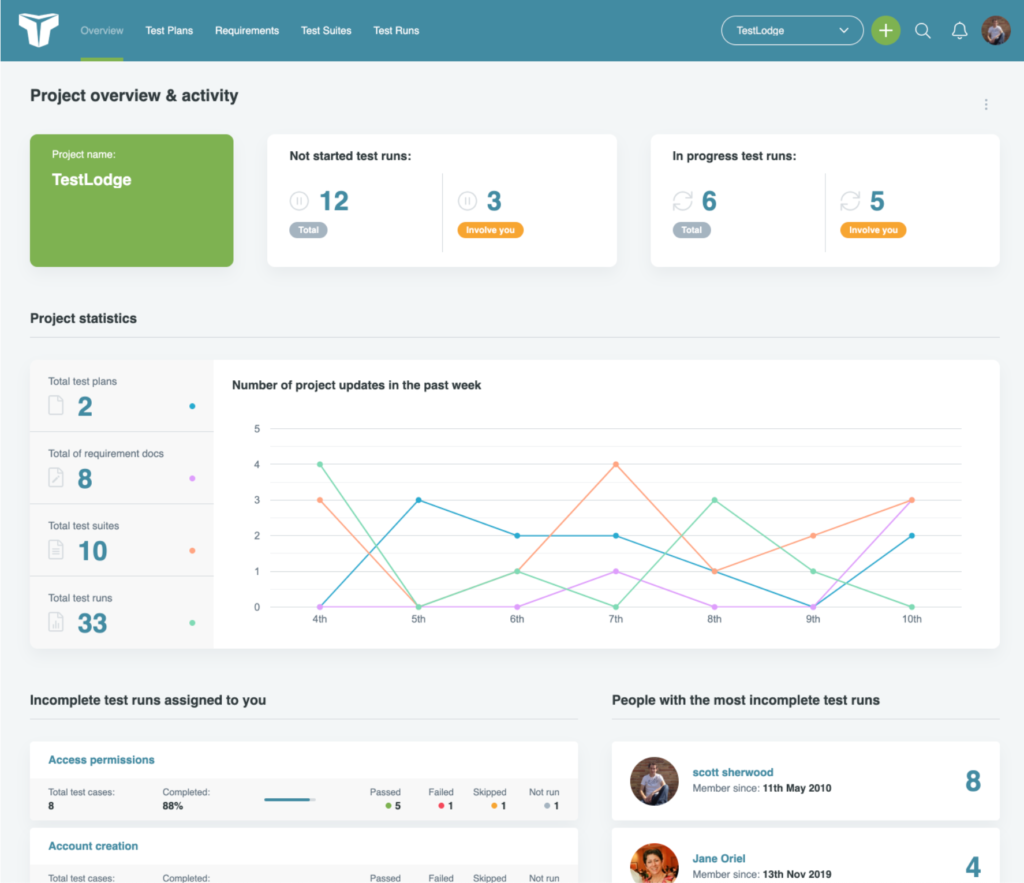Image resolution: width=1024 pixels, height=883 pixels.
Task: Switch to the Test Plans tab
Action: click(x=169, y=31)
